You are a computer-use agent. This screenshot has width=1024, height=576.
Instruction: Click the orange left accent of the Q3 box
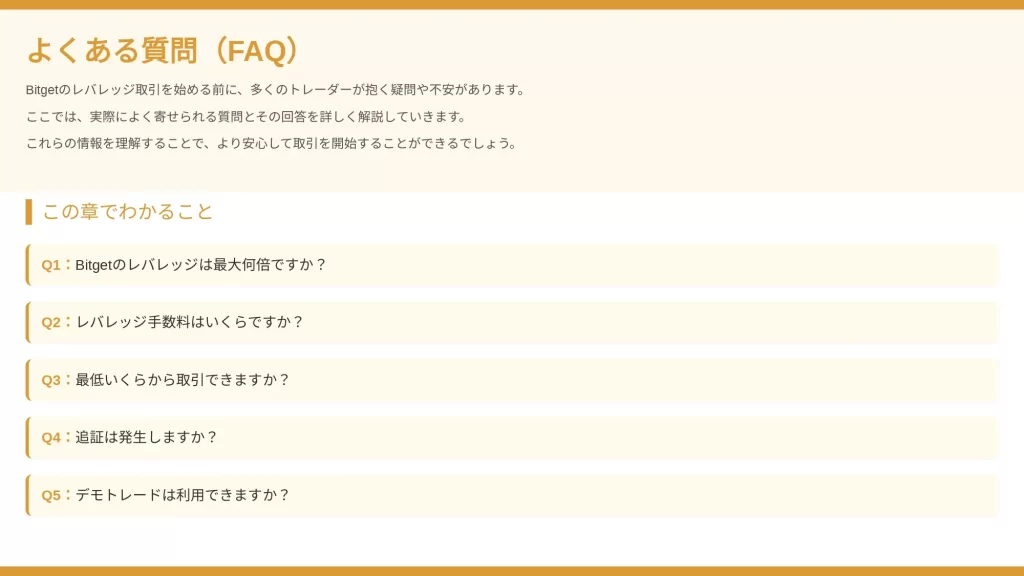pyautogui.click(x=27, y=380)
